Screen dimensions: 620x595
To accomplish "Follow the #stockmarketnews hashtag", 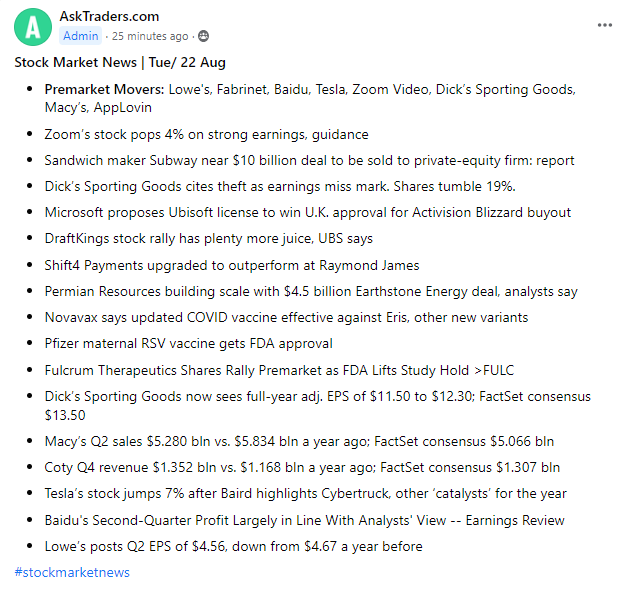I will (72, 573).
